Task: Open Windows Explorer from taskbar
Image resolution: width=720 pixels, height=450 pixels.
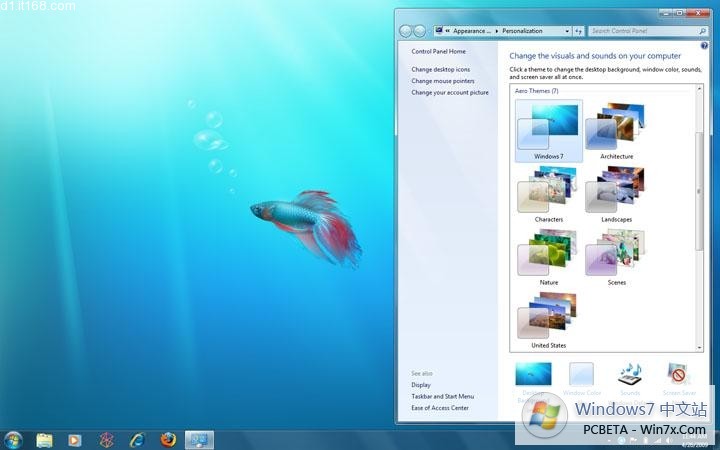Action: coord(45,440)
